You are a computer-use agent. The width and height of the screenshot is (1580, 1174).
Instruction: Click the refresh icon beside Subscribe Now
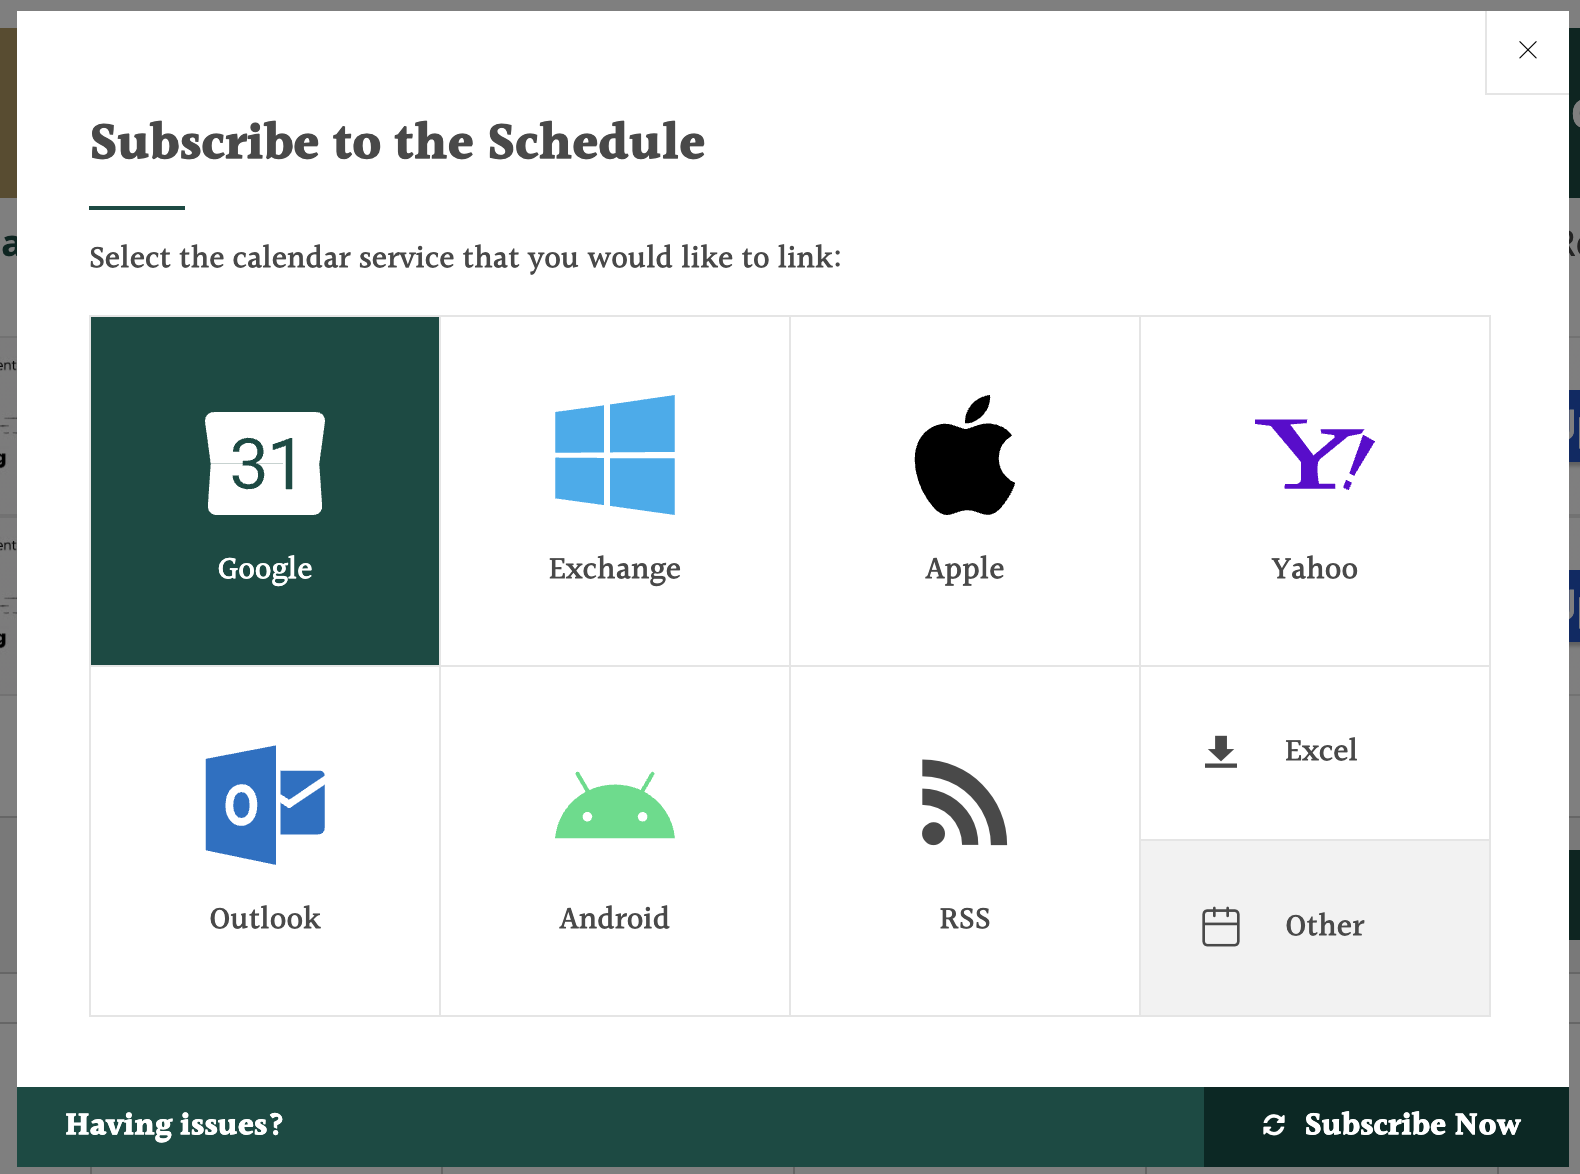tap(1274, 1125)
